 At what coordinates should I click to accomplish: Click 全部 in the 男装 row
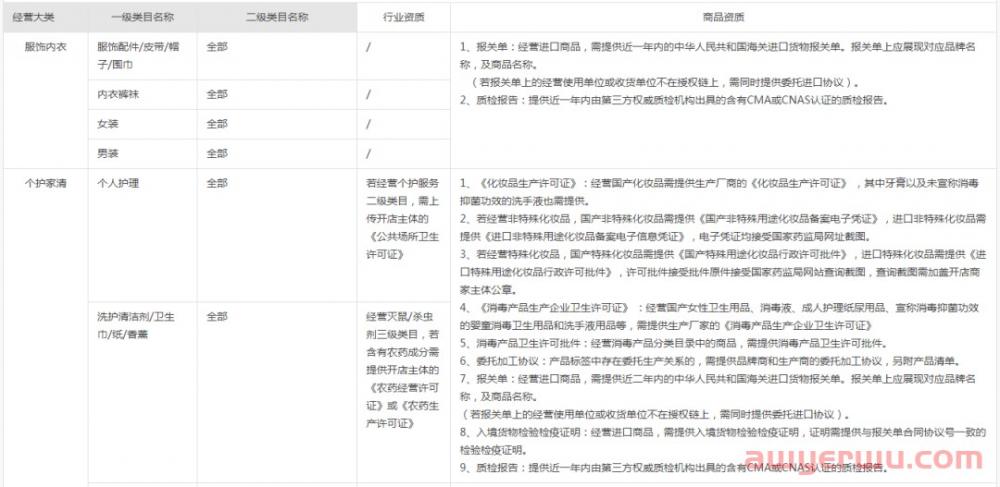(x=217, y=154)
